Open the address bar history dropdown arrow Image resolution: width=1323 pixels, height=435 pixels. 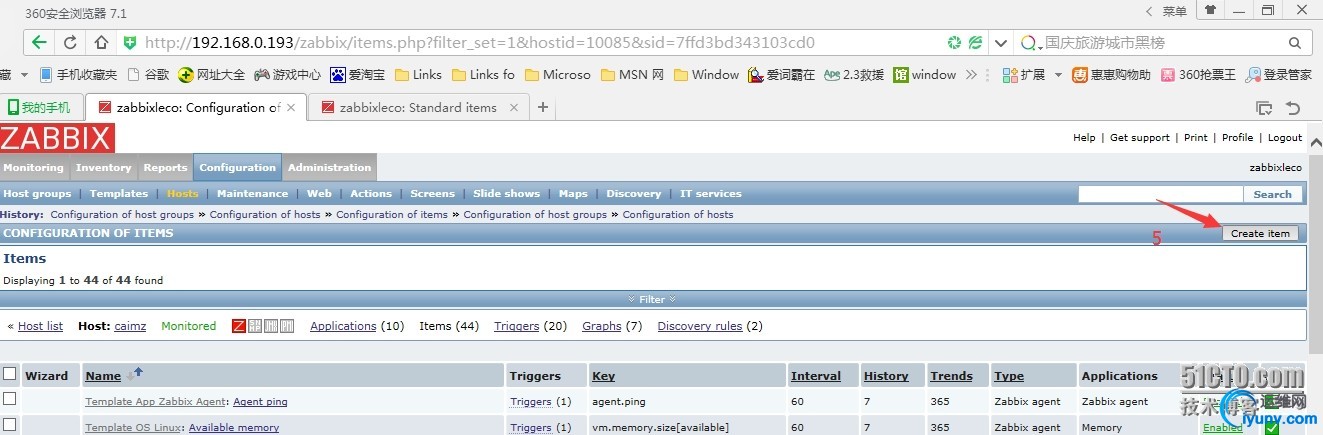pyautogui.click(x=1001, y=43)
